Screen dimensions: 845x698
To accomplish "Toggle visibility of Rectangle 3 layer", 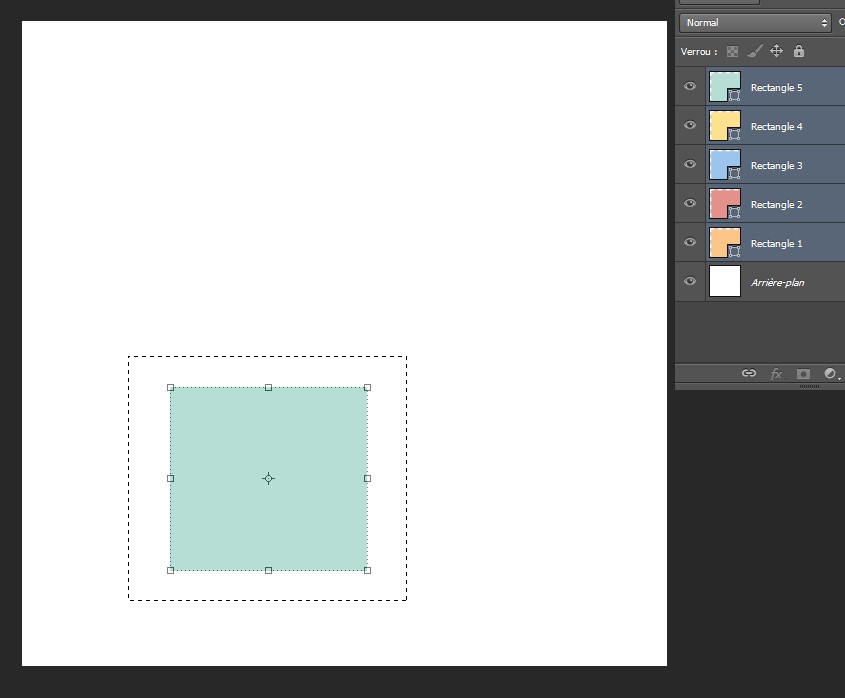I will 690,164.
